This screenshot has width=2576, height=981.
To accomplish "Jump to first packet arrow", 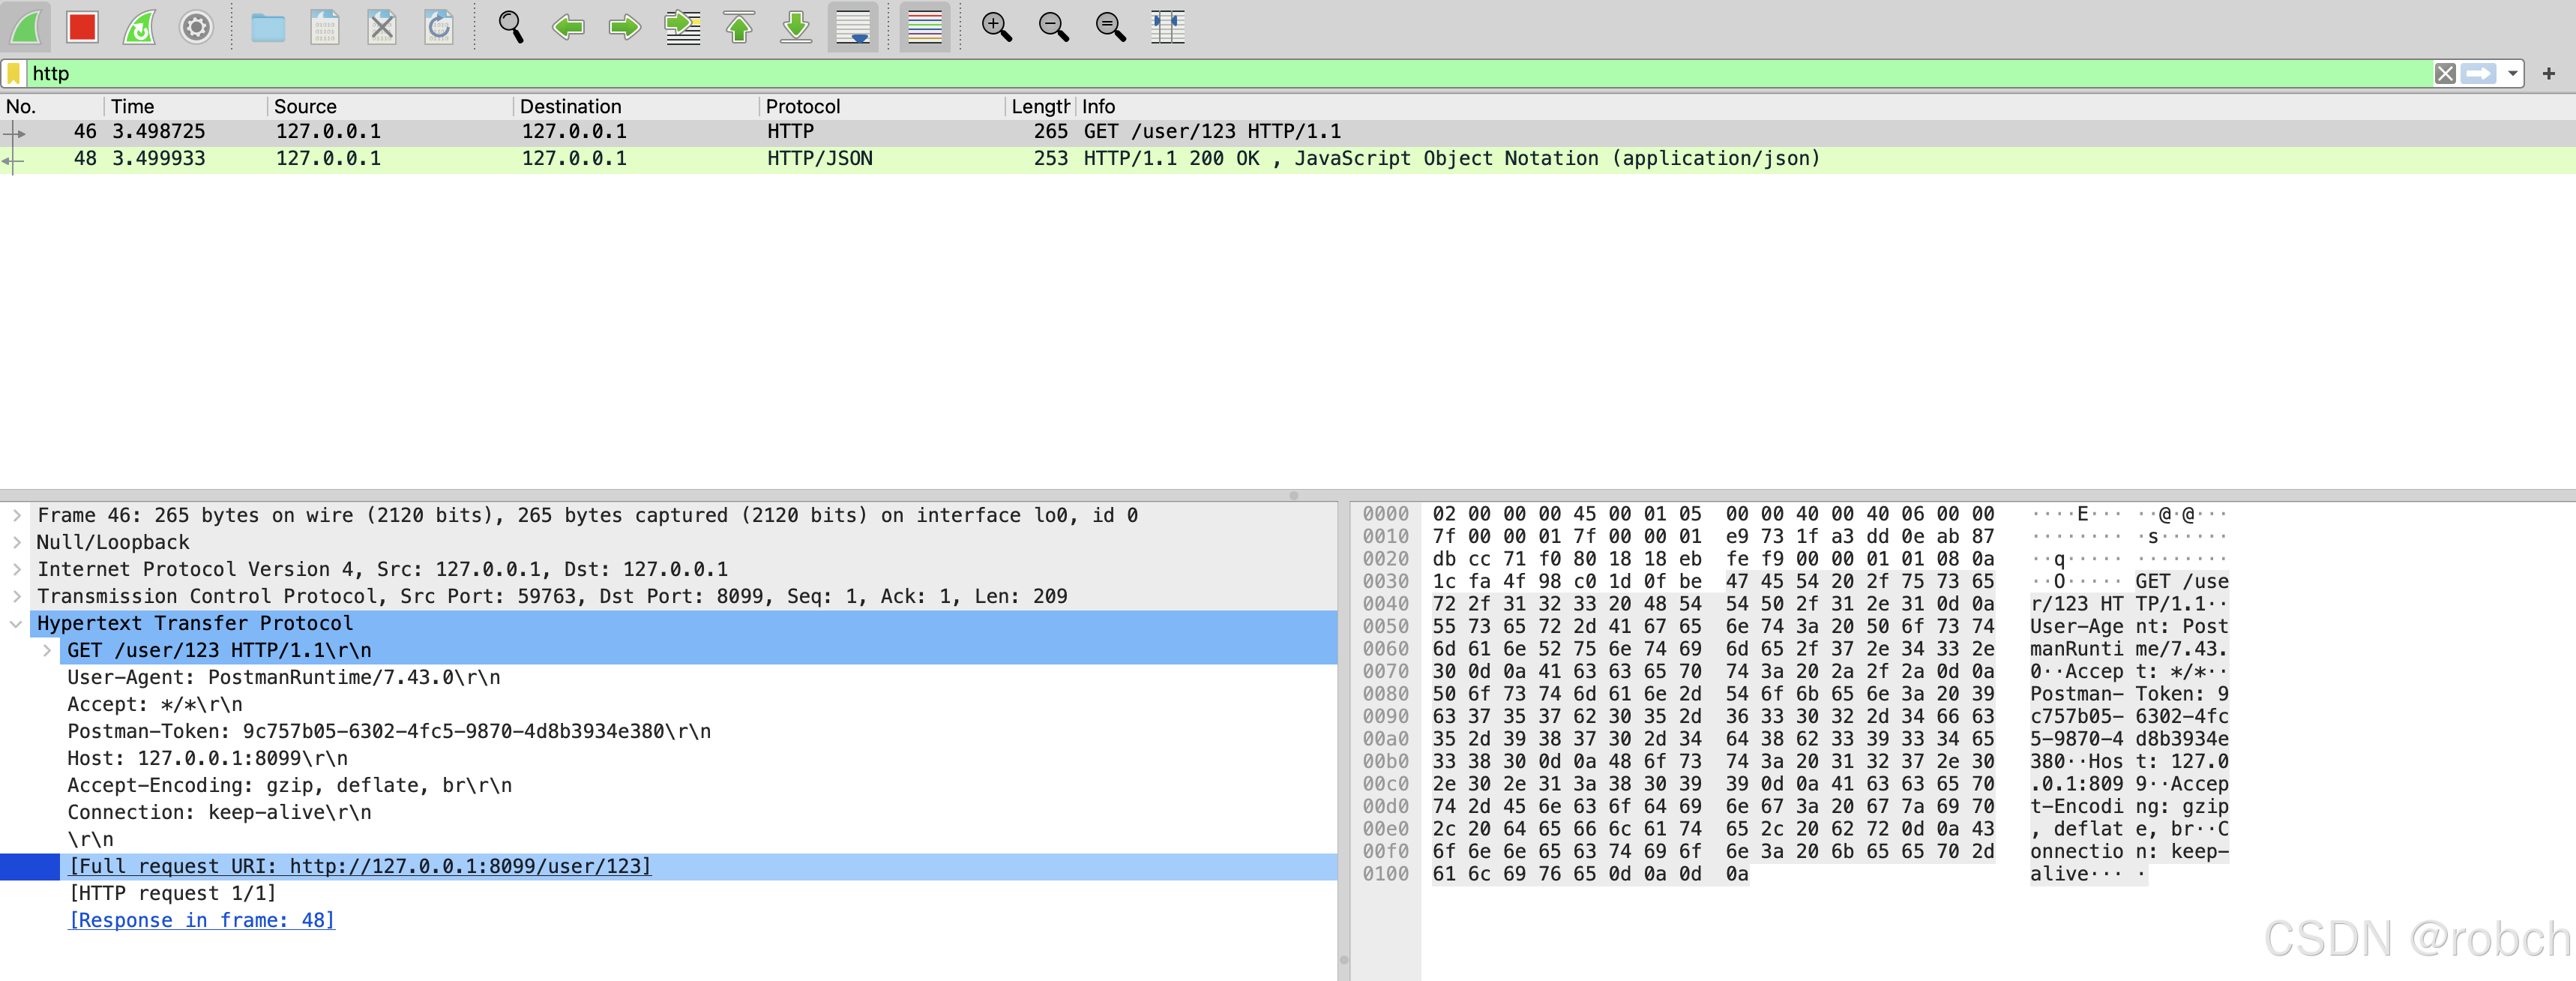I will (739, 27).
